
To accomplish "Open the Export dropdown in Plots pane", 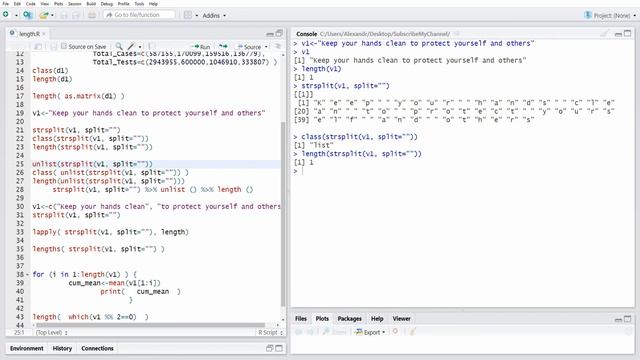I will coord(370,332).
